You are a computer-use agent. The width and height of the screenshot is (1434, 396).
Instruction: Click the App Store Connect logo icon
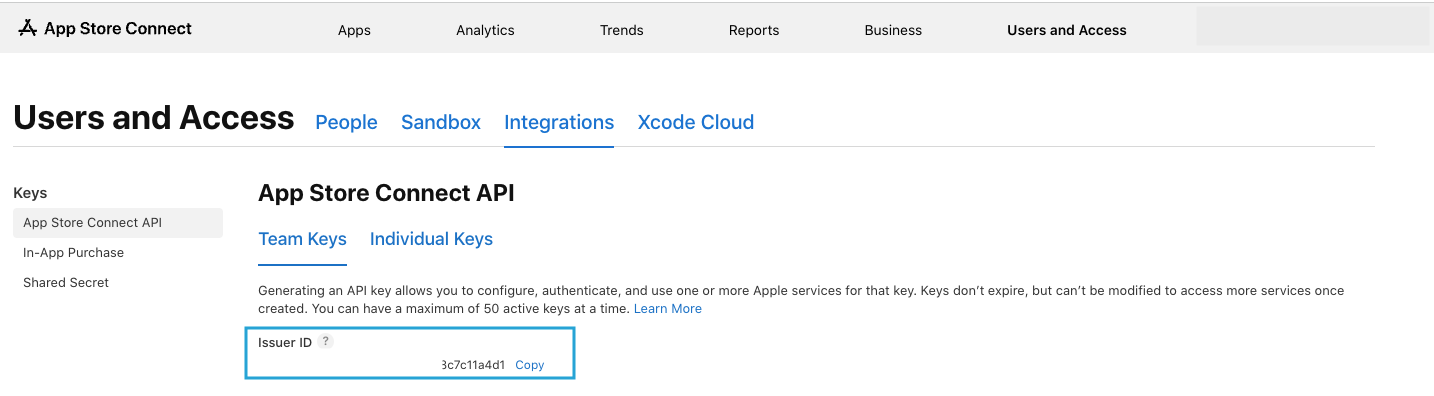click(x=27, y=29)
